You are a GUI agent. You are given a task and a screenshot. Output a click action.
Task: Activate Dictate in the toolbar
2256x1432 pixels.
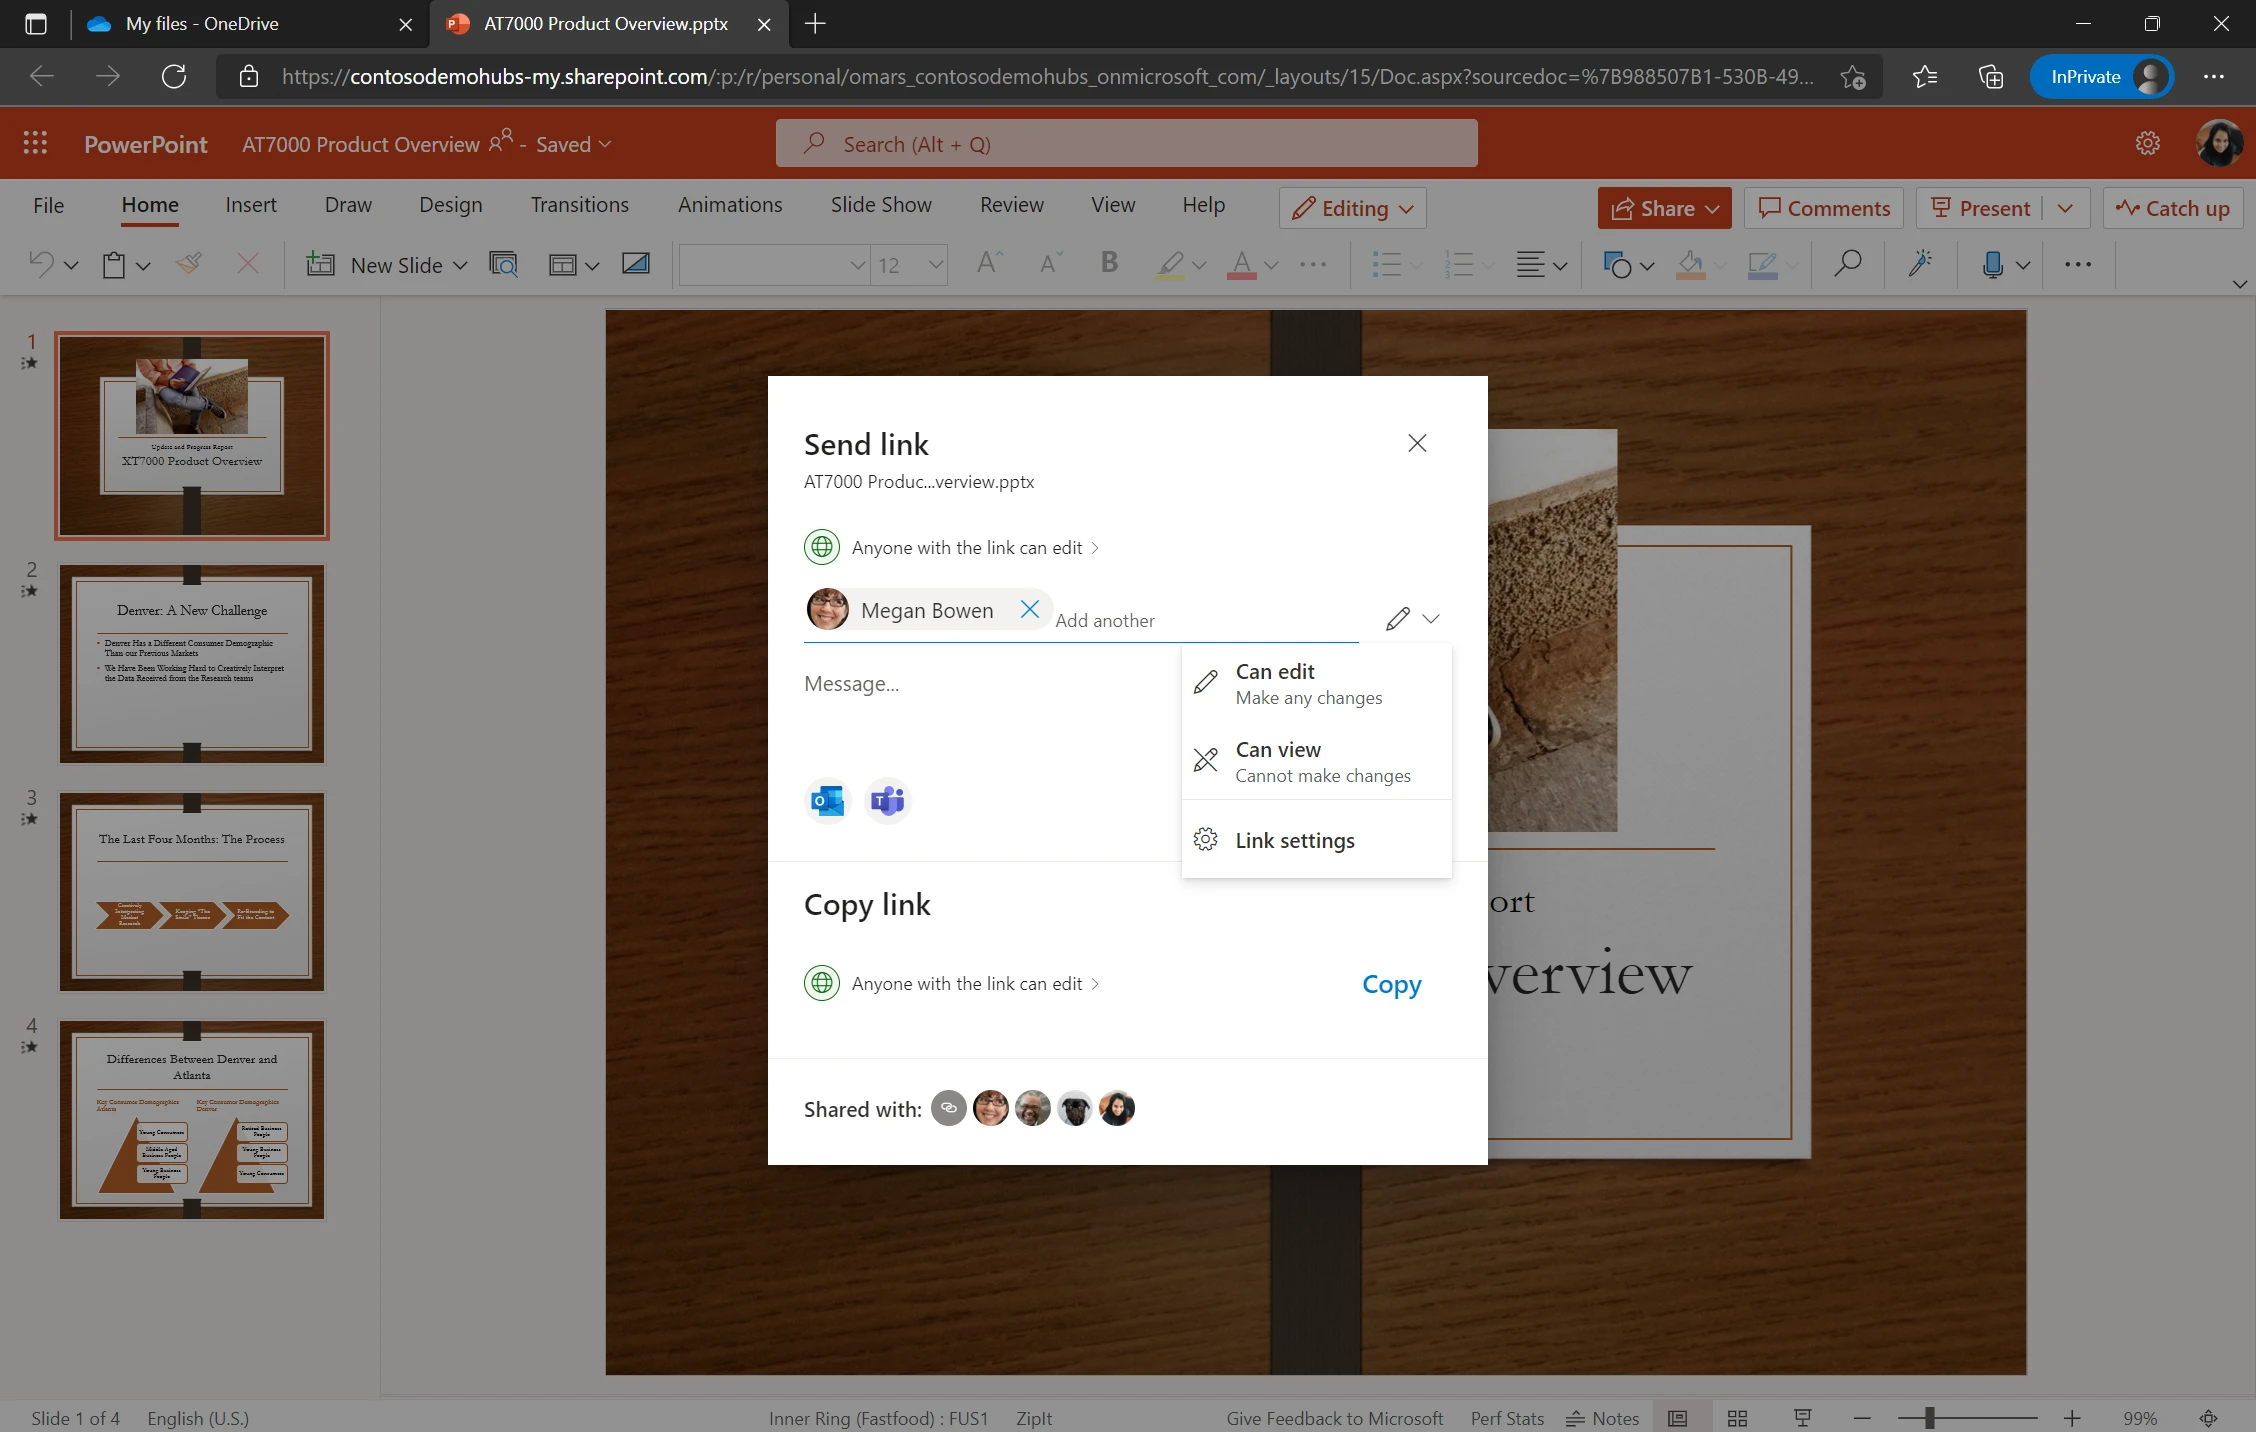coord(1992,264)
